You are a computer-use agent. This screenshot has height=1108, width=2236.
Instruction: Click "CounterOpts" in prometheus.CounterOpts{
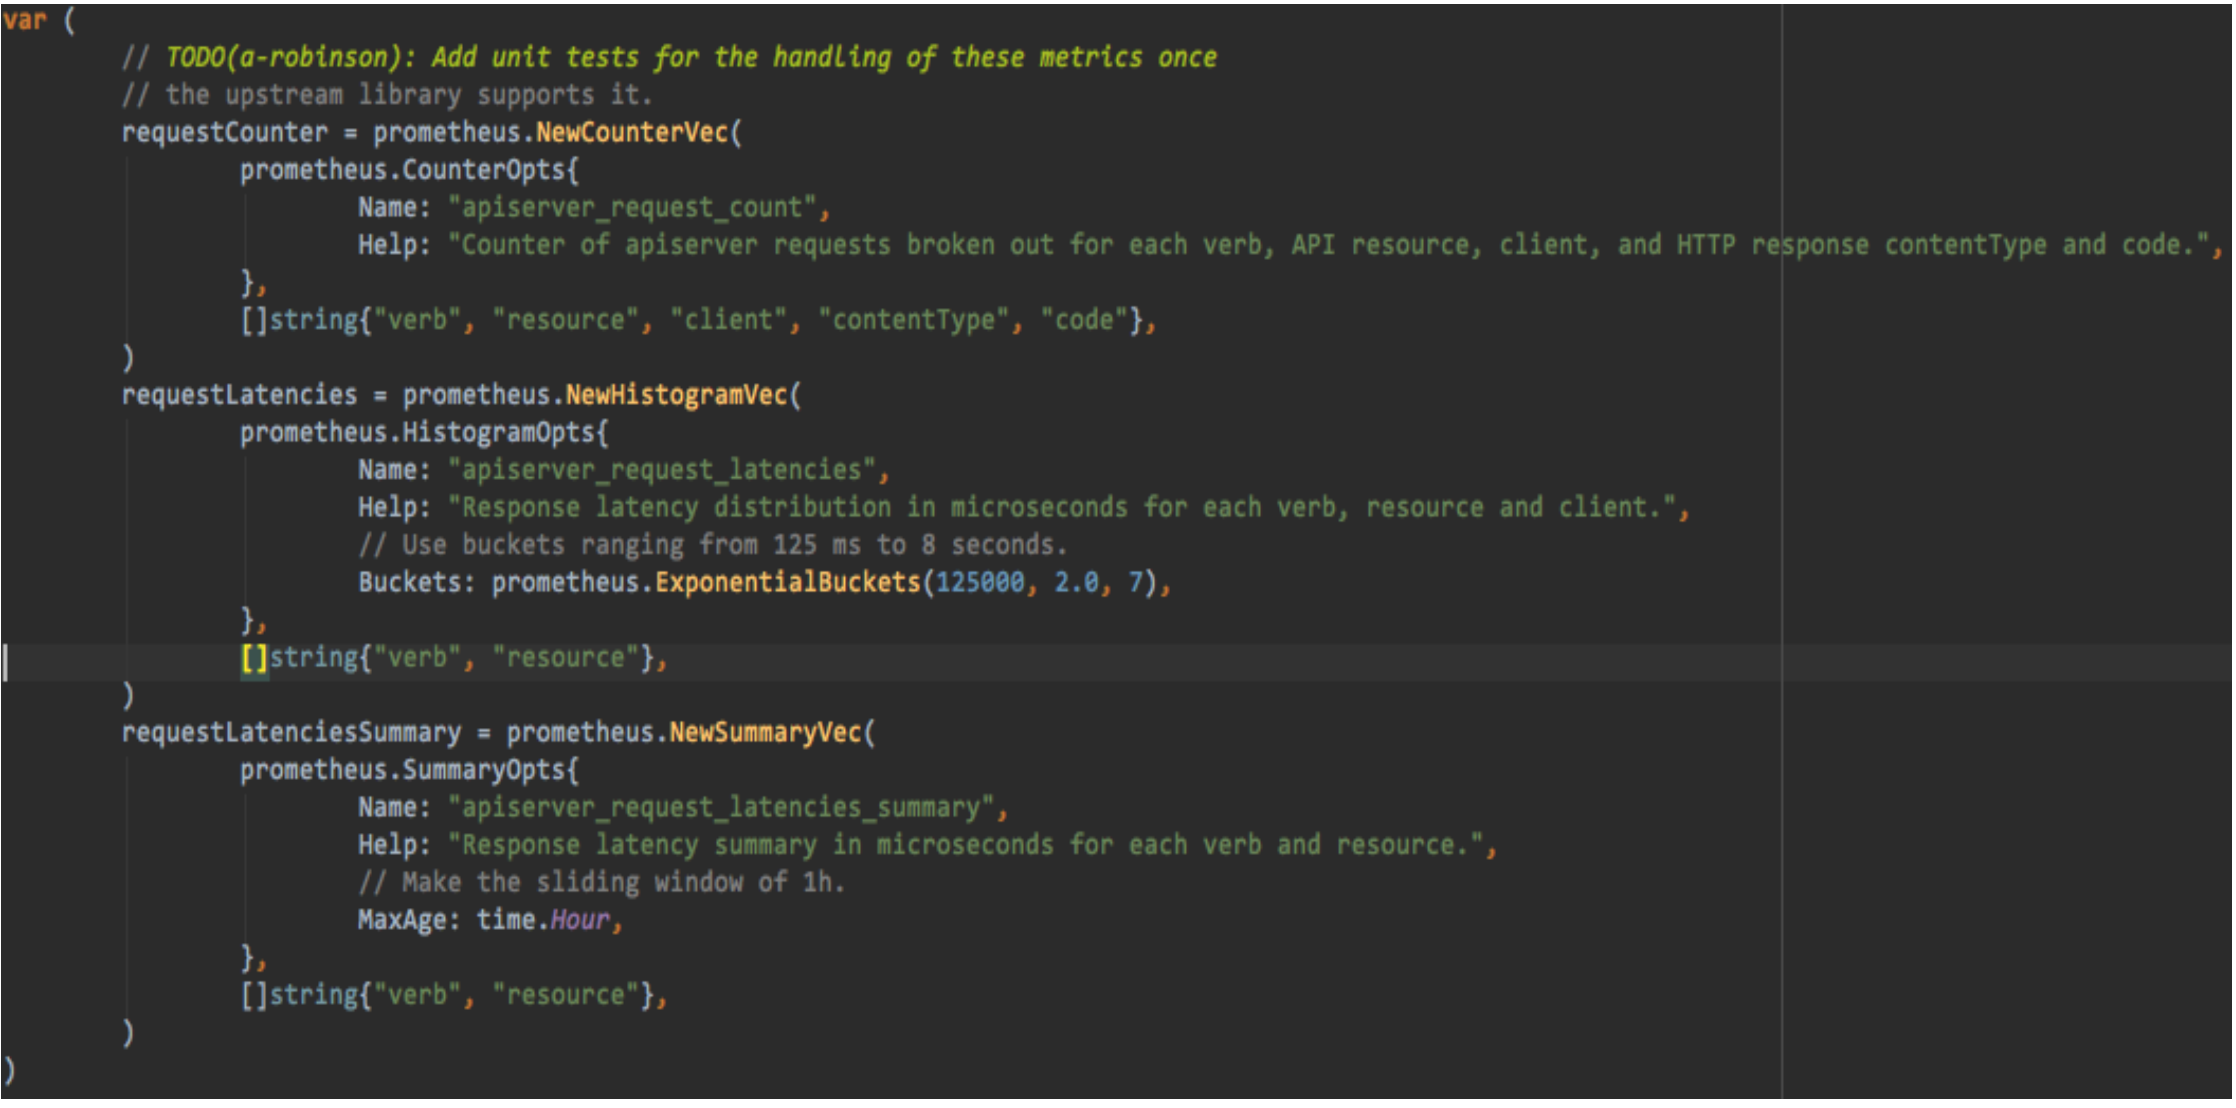484,170
